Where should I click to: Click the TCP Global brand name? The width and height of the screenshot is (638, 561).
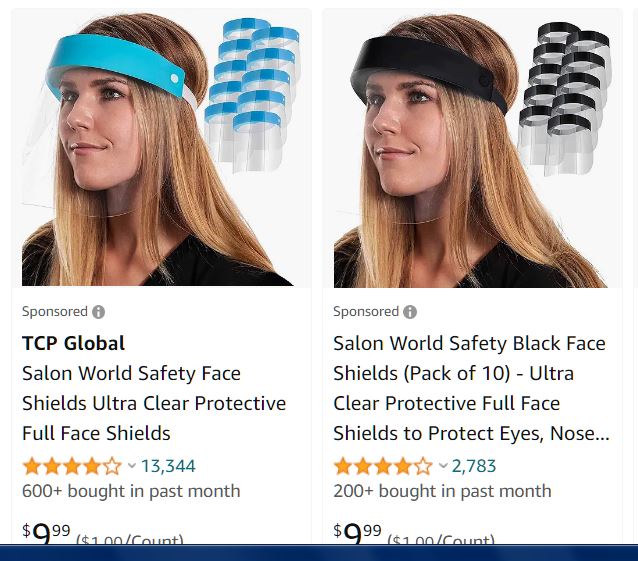coord(73,343)
